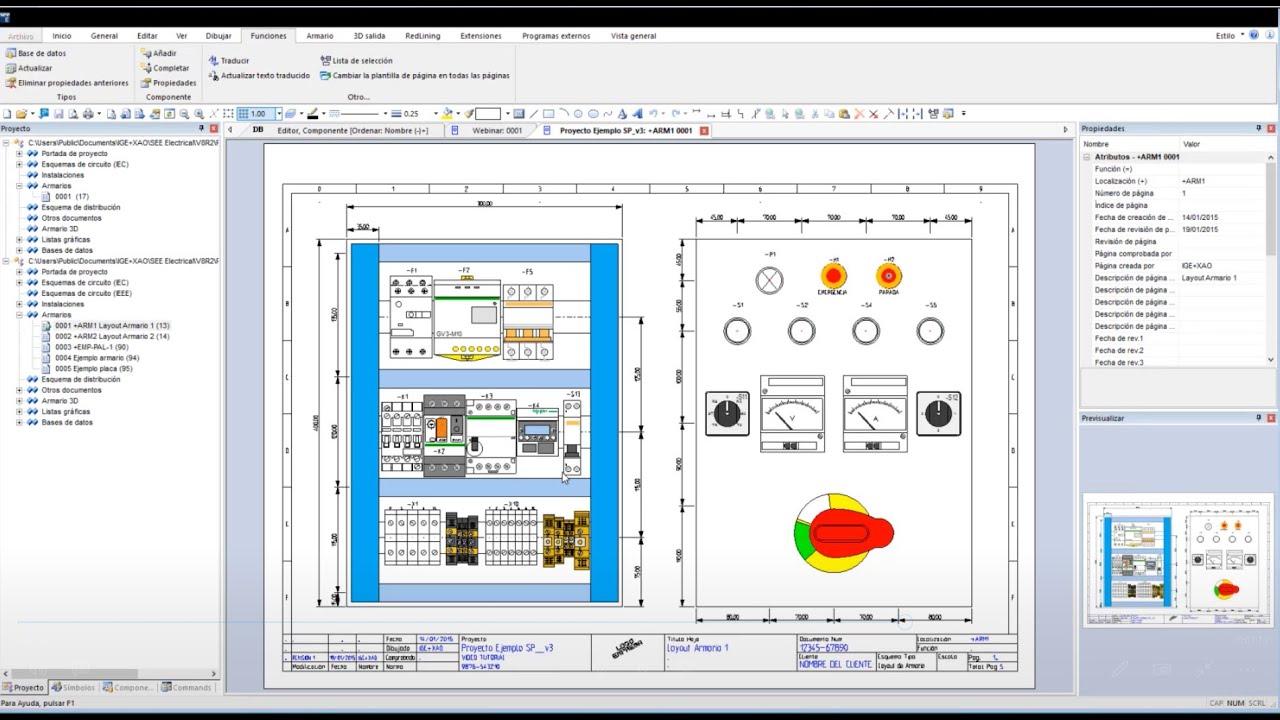1280x720 pixels.
Task: Create a new document from the toolbar
Action: point(7,114)
